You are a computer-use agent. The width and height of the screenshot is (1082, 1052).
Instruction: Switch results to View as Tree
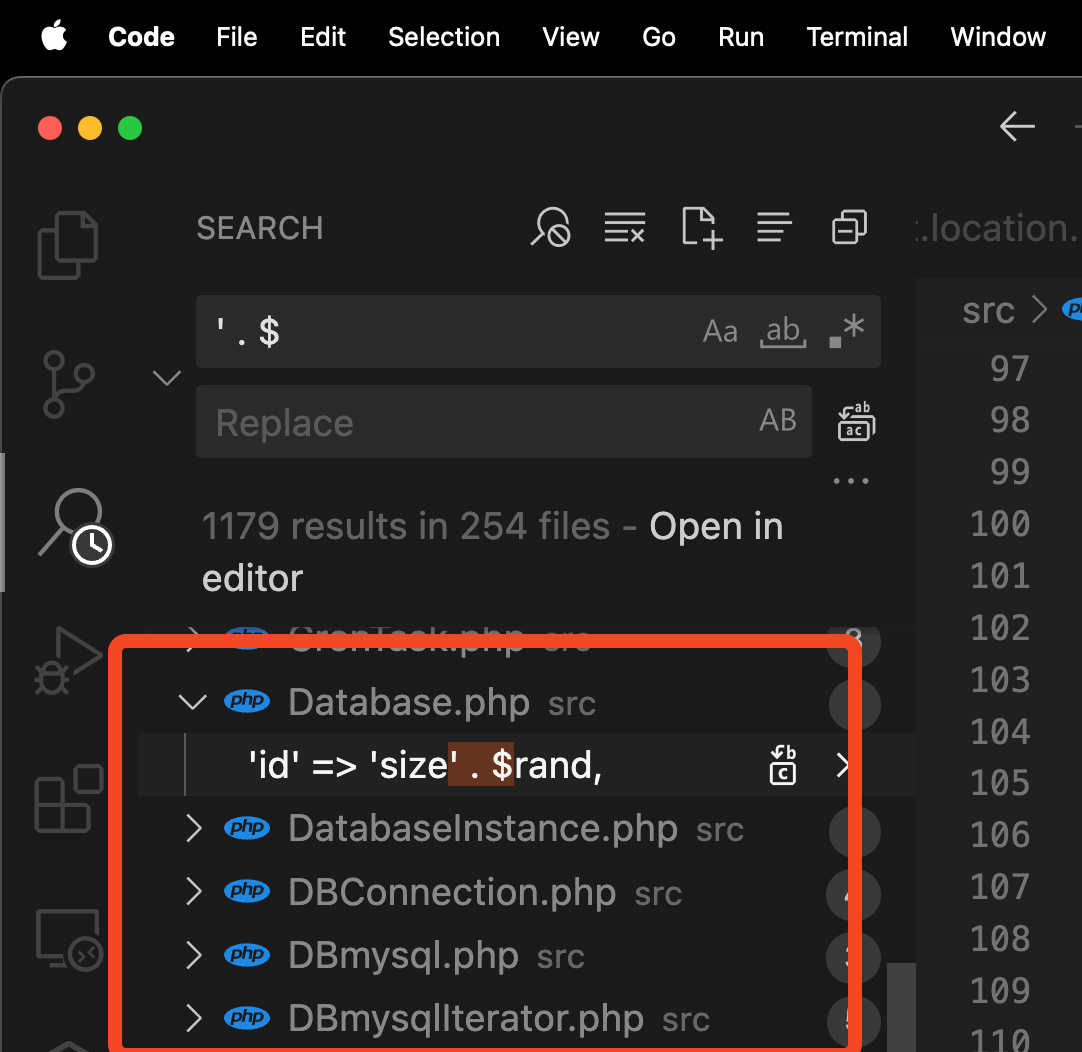click(x=774, y=227)
